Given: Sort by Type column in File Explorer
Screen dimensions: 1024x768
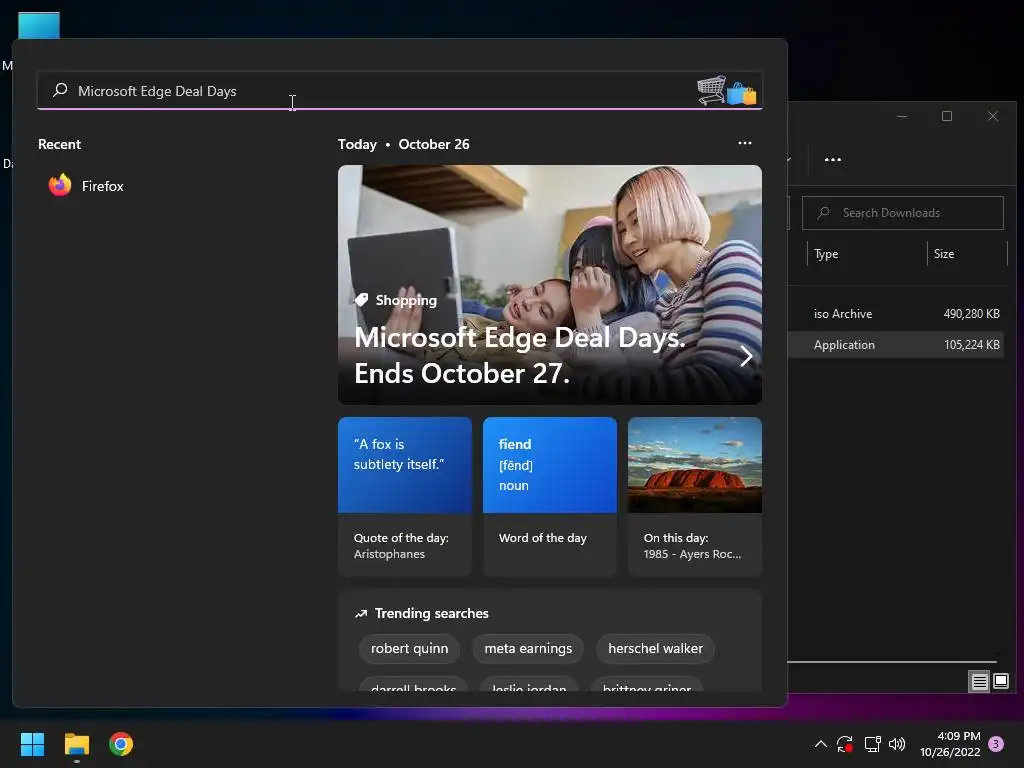Looking at the screenshot, I should click(x=825, y=254).
